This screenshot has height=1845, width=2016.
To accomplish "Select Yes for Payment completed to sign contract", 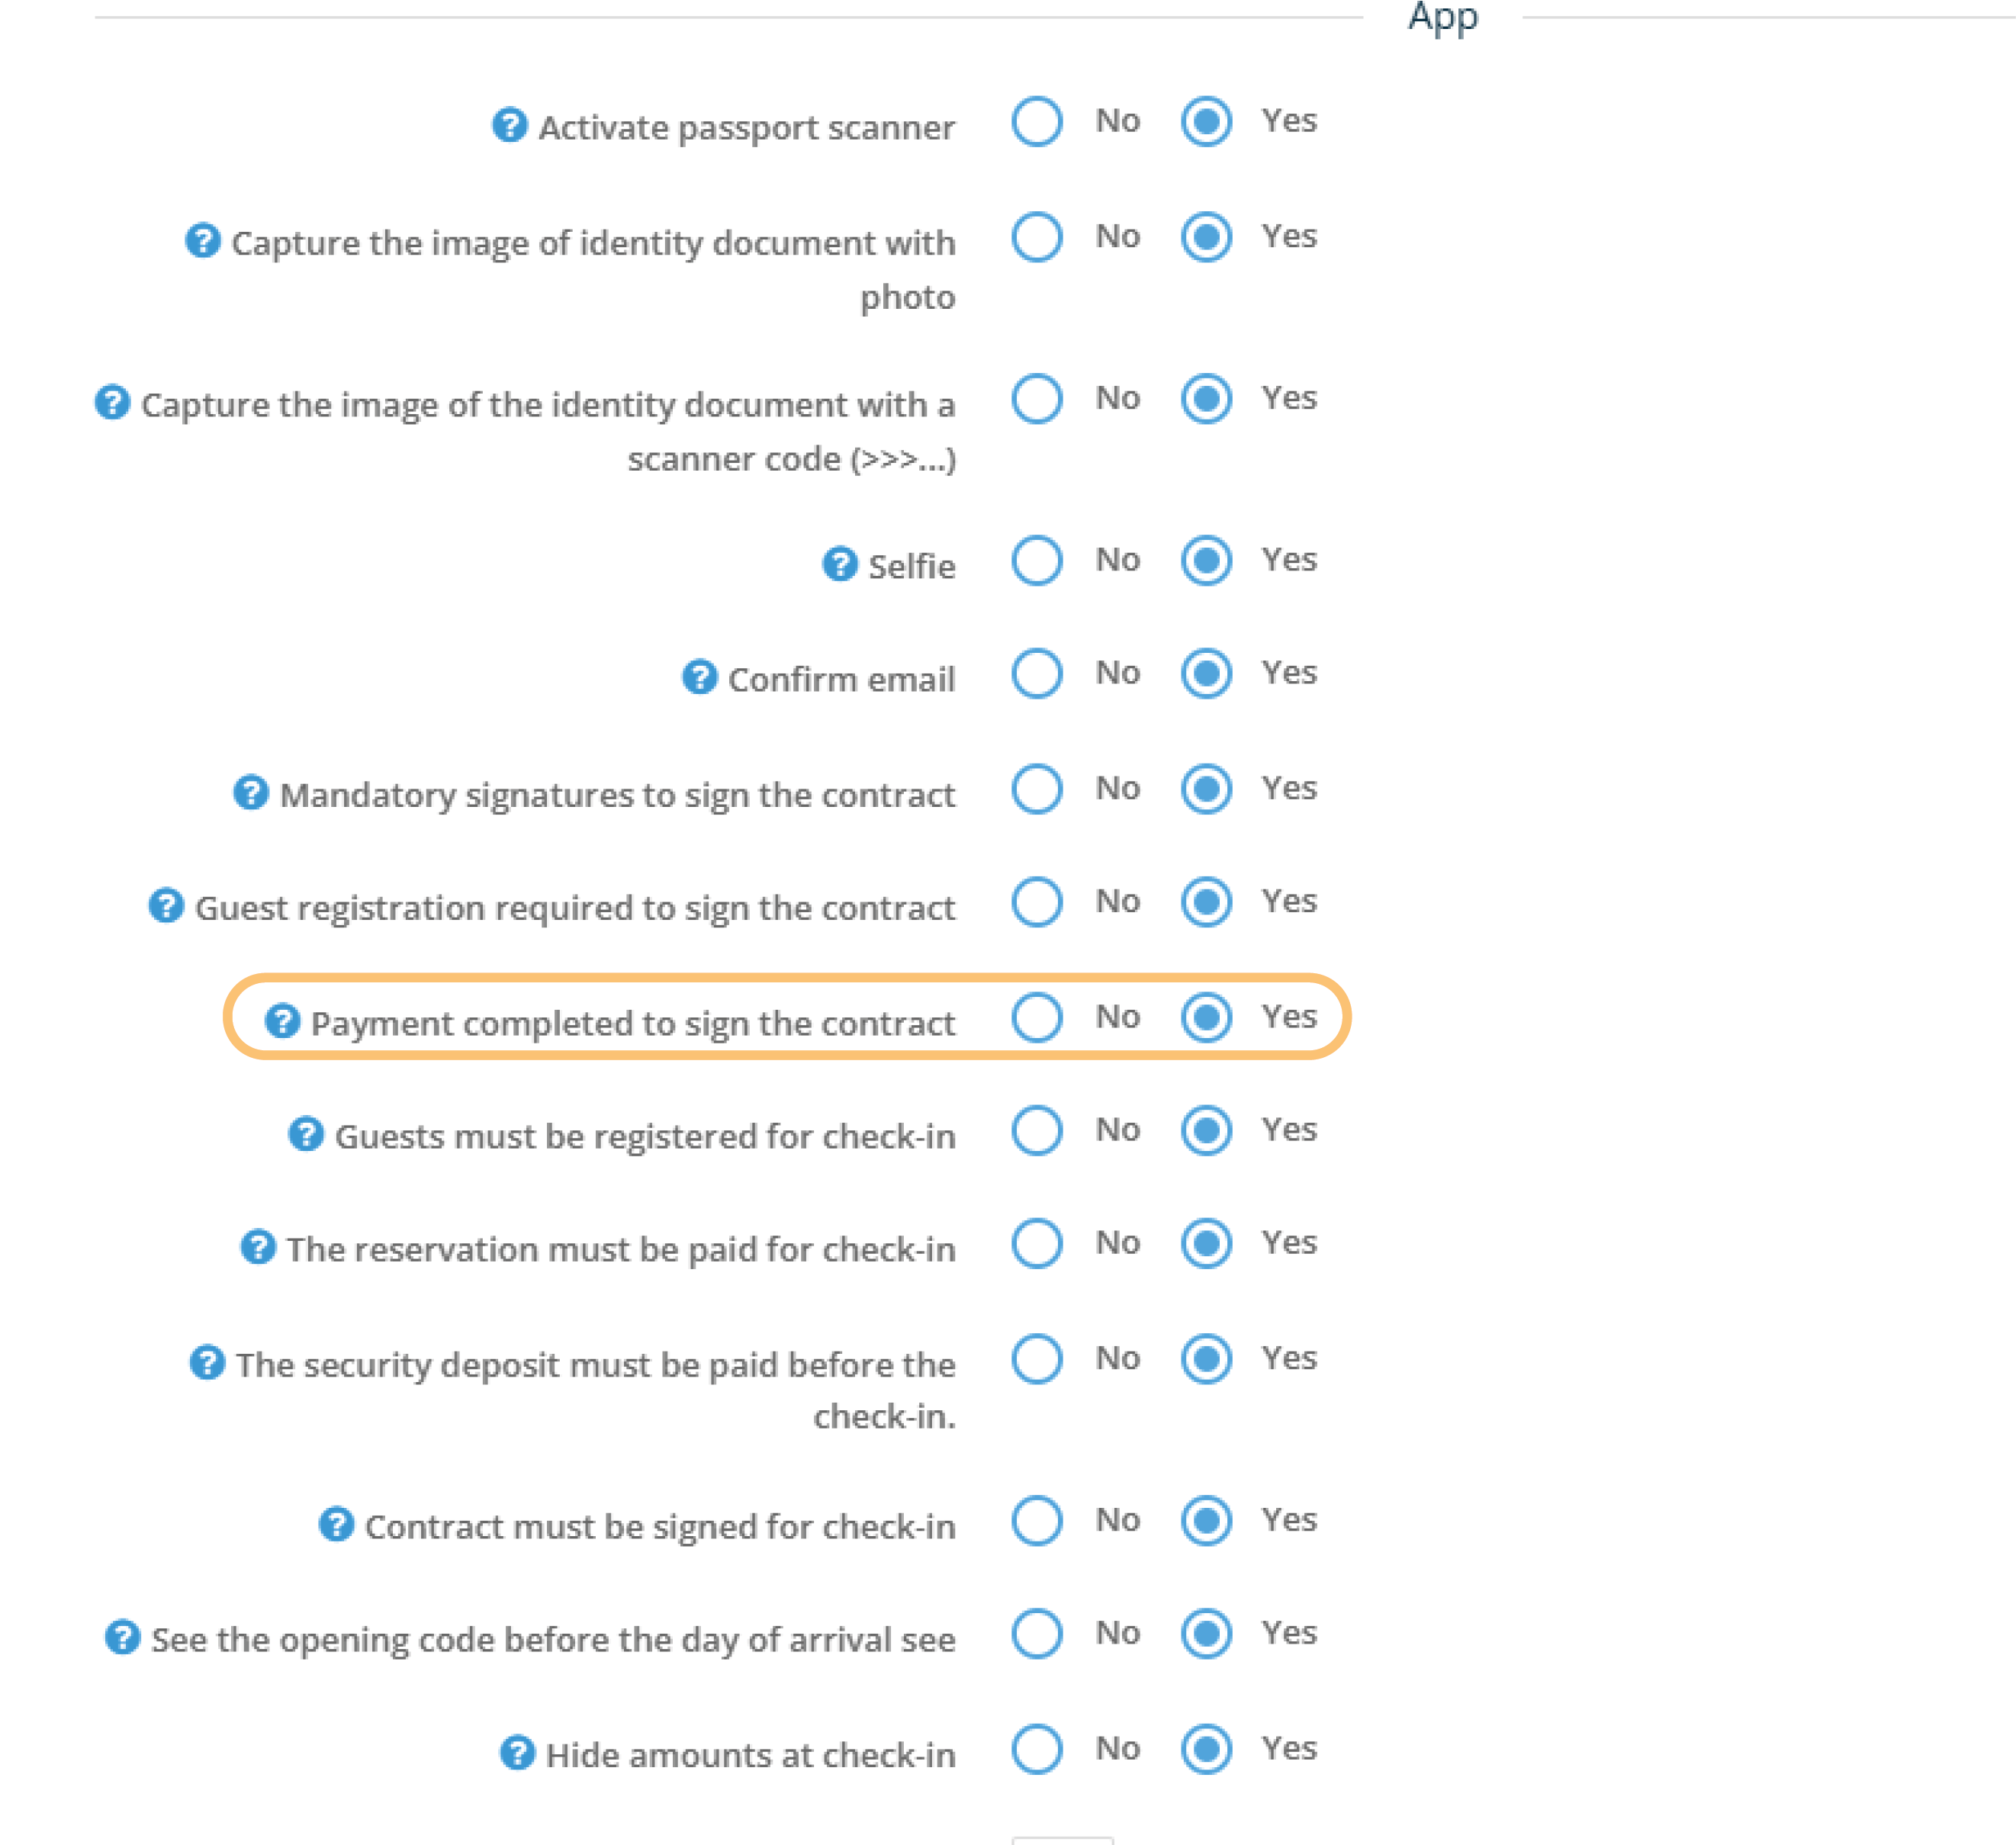I will 1206,1017.
